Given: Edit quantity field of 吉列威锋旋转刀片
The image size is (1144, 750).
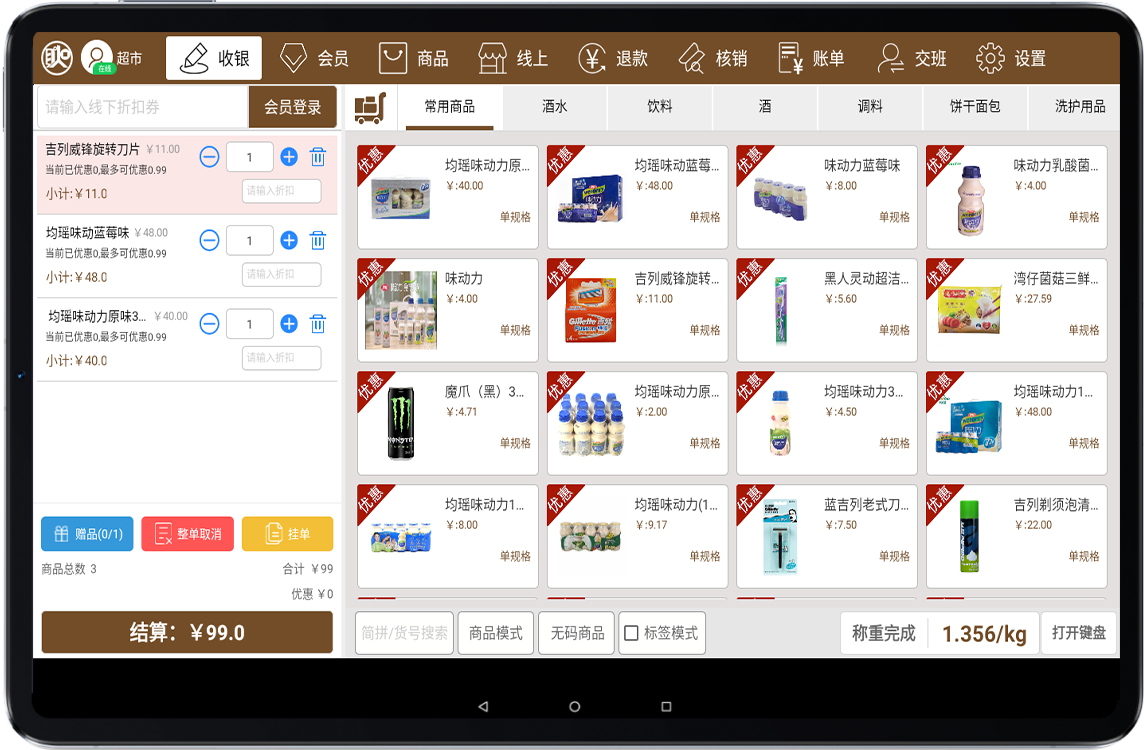Looking at the screenshot, I should coord(250,157).
